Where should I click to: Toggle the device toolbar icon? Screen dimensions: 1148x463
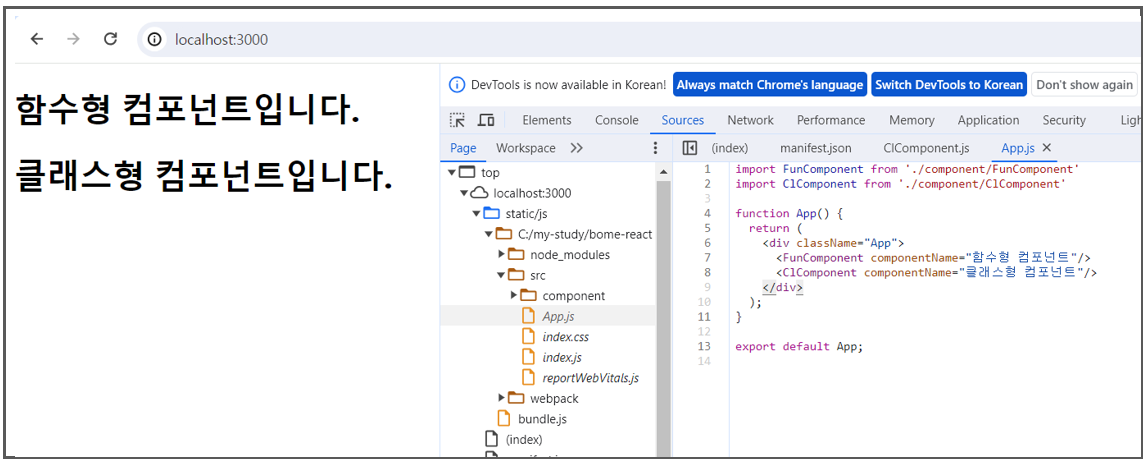click(x=486, y=120)
